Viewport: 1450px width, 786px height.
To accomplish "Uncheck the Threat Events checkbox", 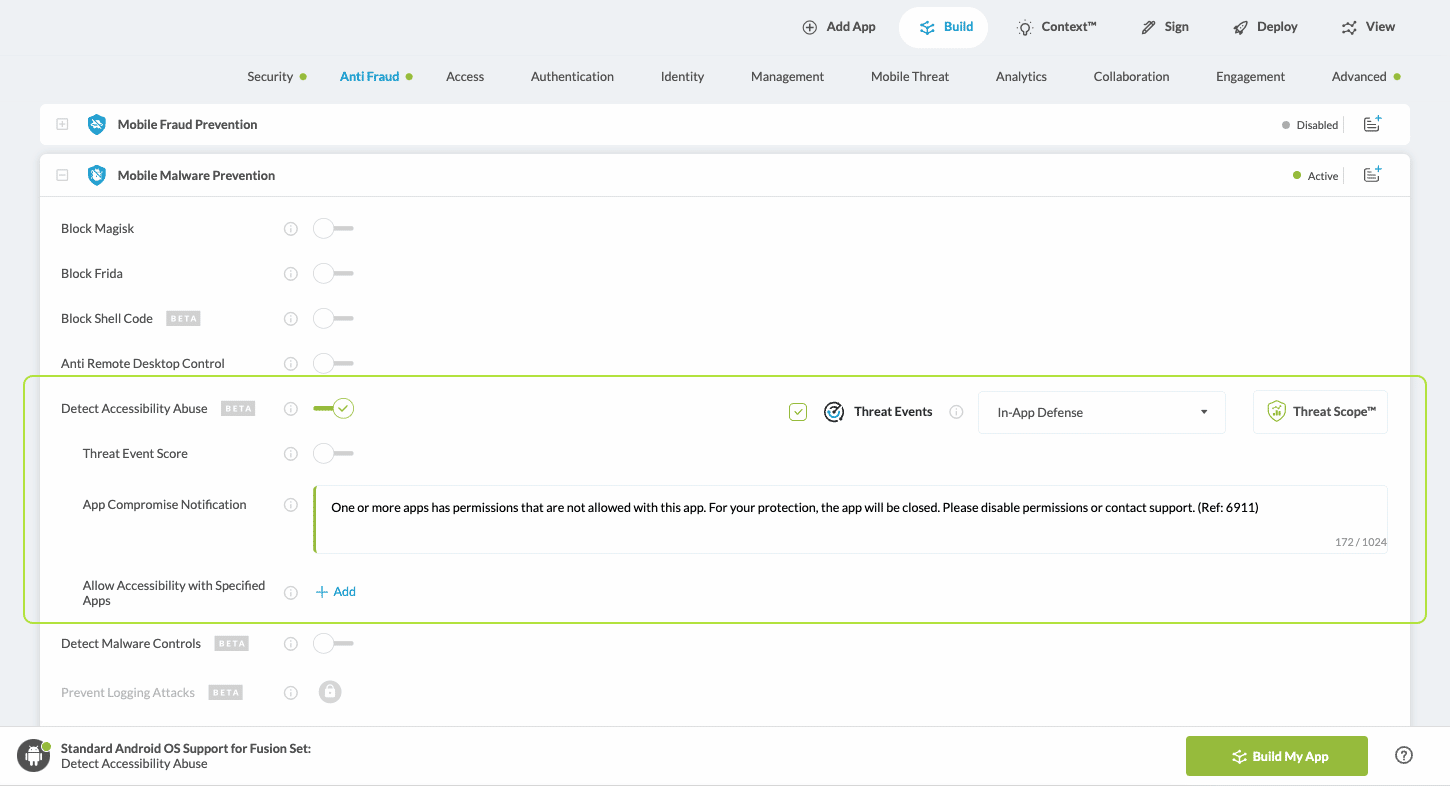I will [798, 412].
